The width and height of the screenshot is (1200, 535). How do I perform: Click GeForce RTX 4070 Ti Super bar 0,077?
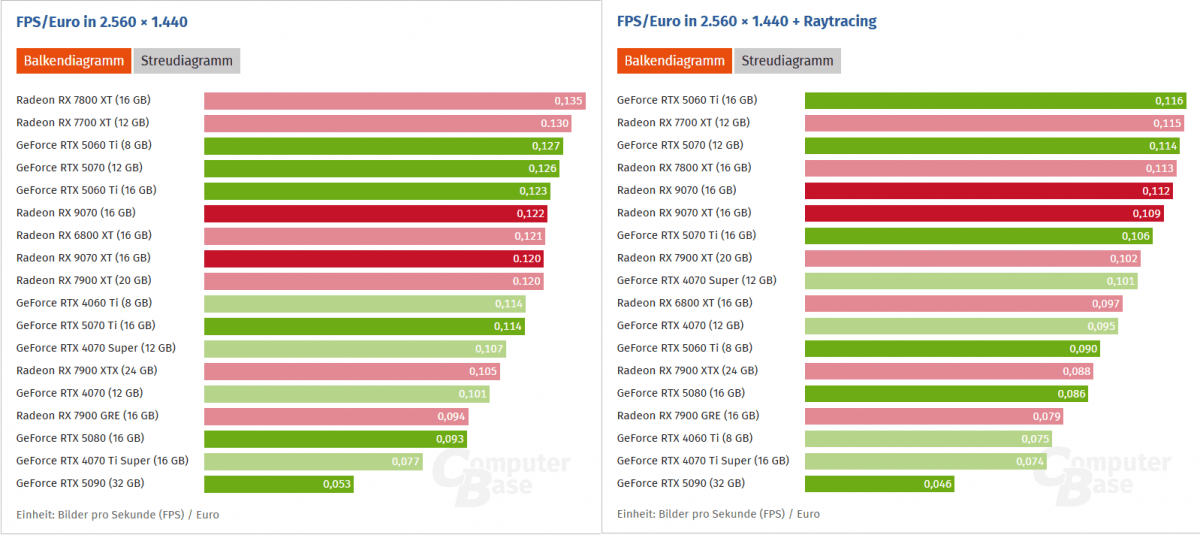(x=313, y=461)
